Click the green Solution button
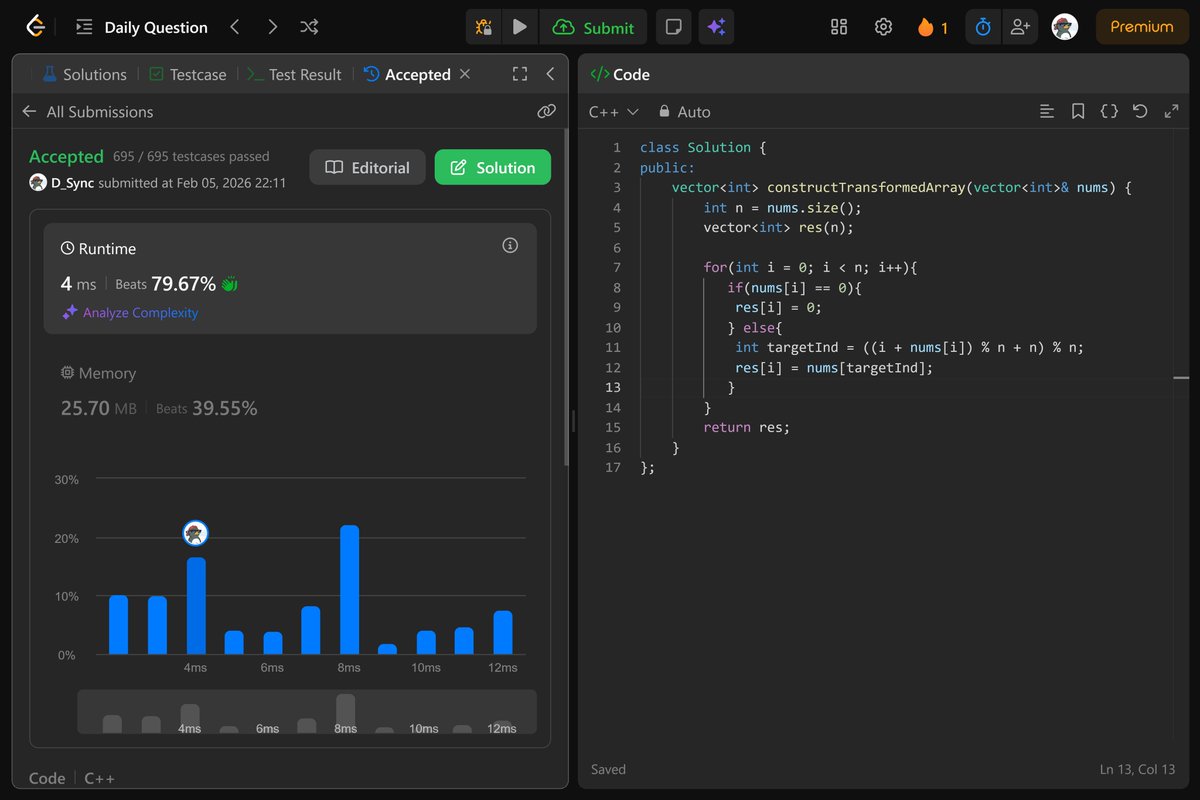 click(x=492, y=167)
